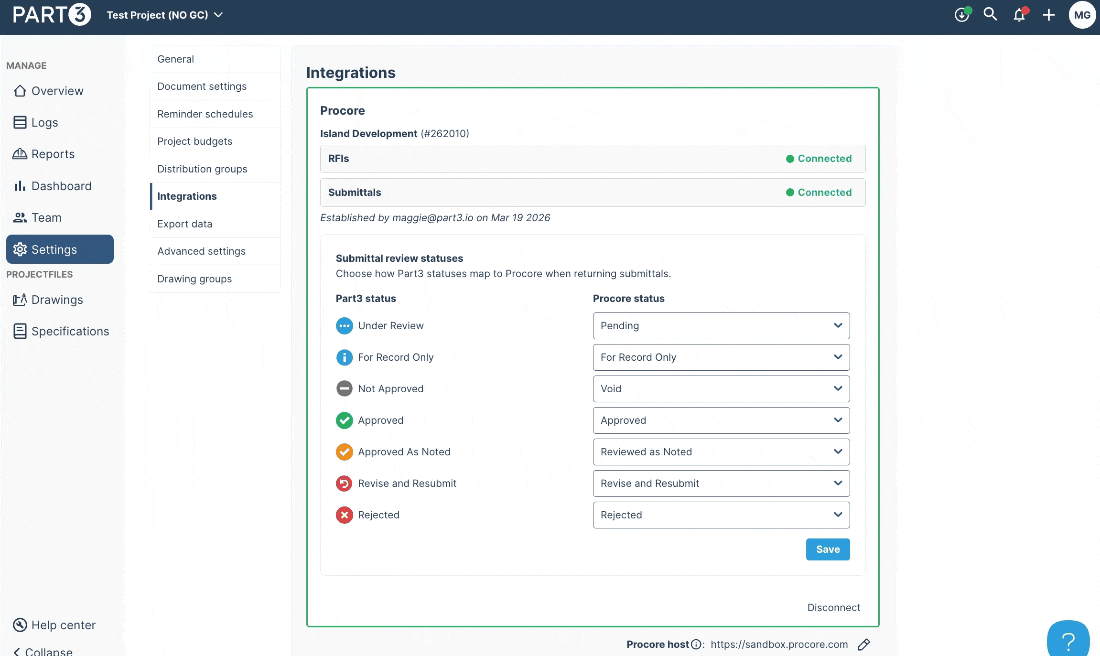Open the downloads status icon
Viewport: 1100px width, 656px height.
pos(962,15)
